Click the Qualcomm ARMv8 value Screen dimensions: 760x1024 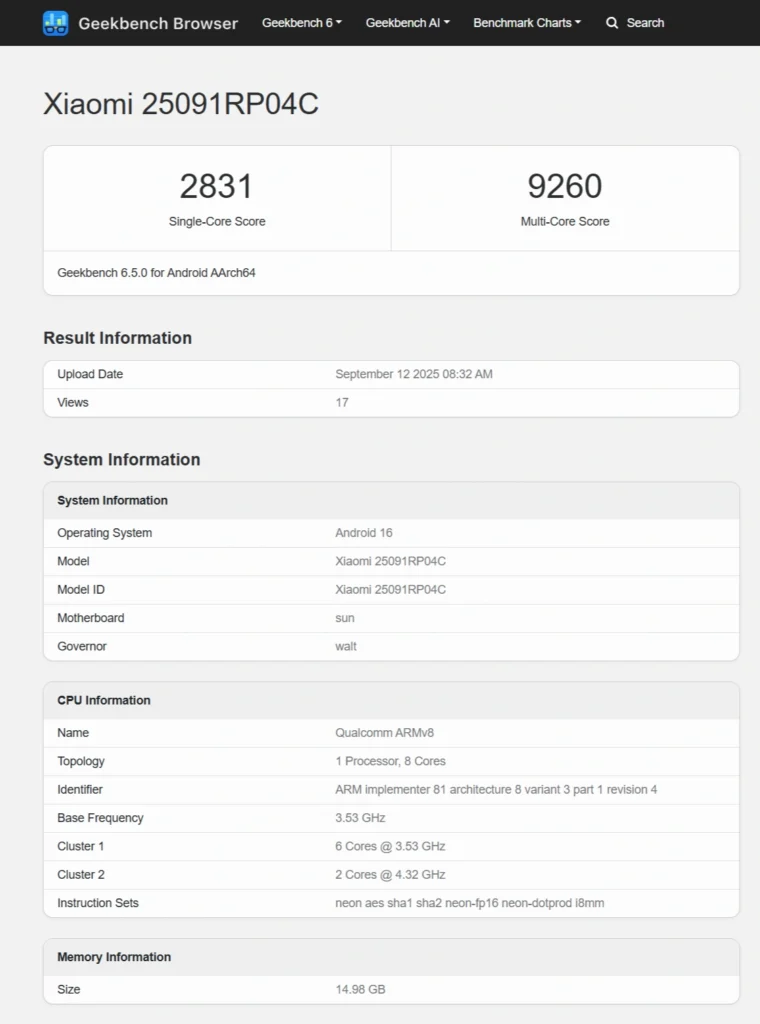point(385,733)
